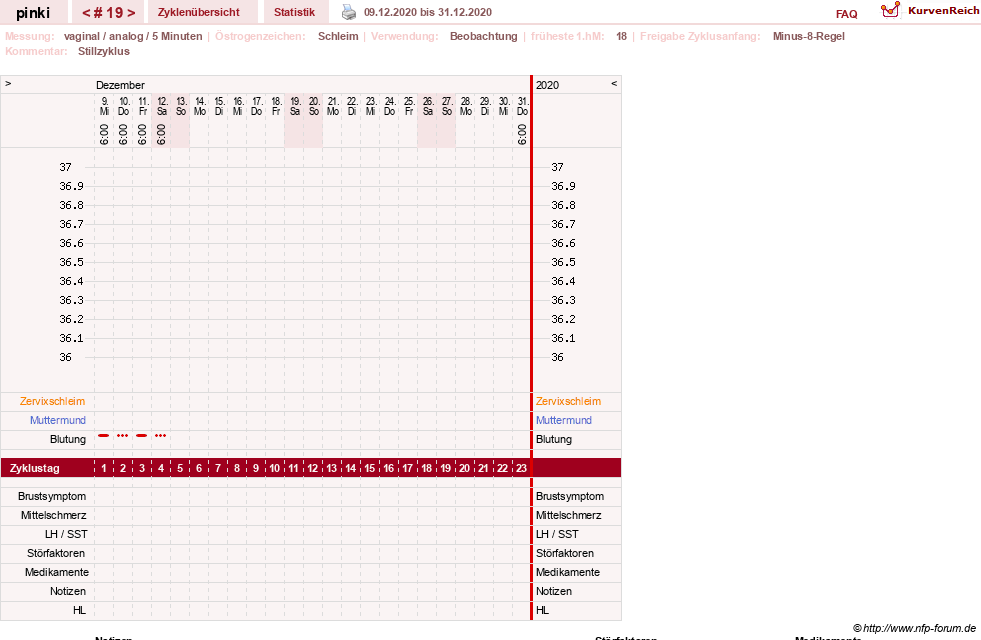The image size is (981, 640).
Task: Click the Schleim value
Action: [x=338, y=36]
